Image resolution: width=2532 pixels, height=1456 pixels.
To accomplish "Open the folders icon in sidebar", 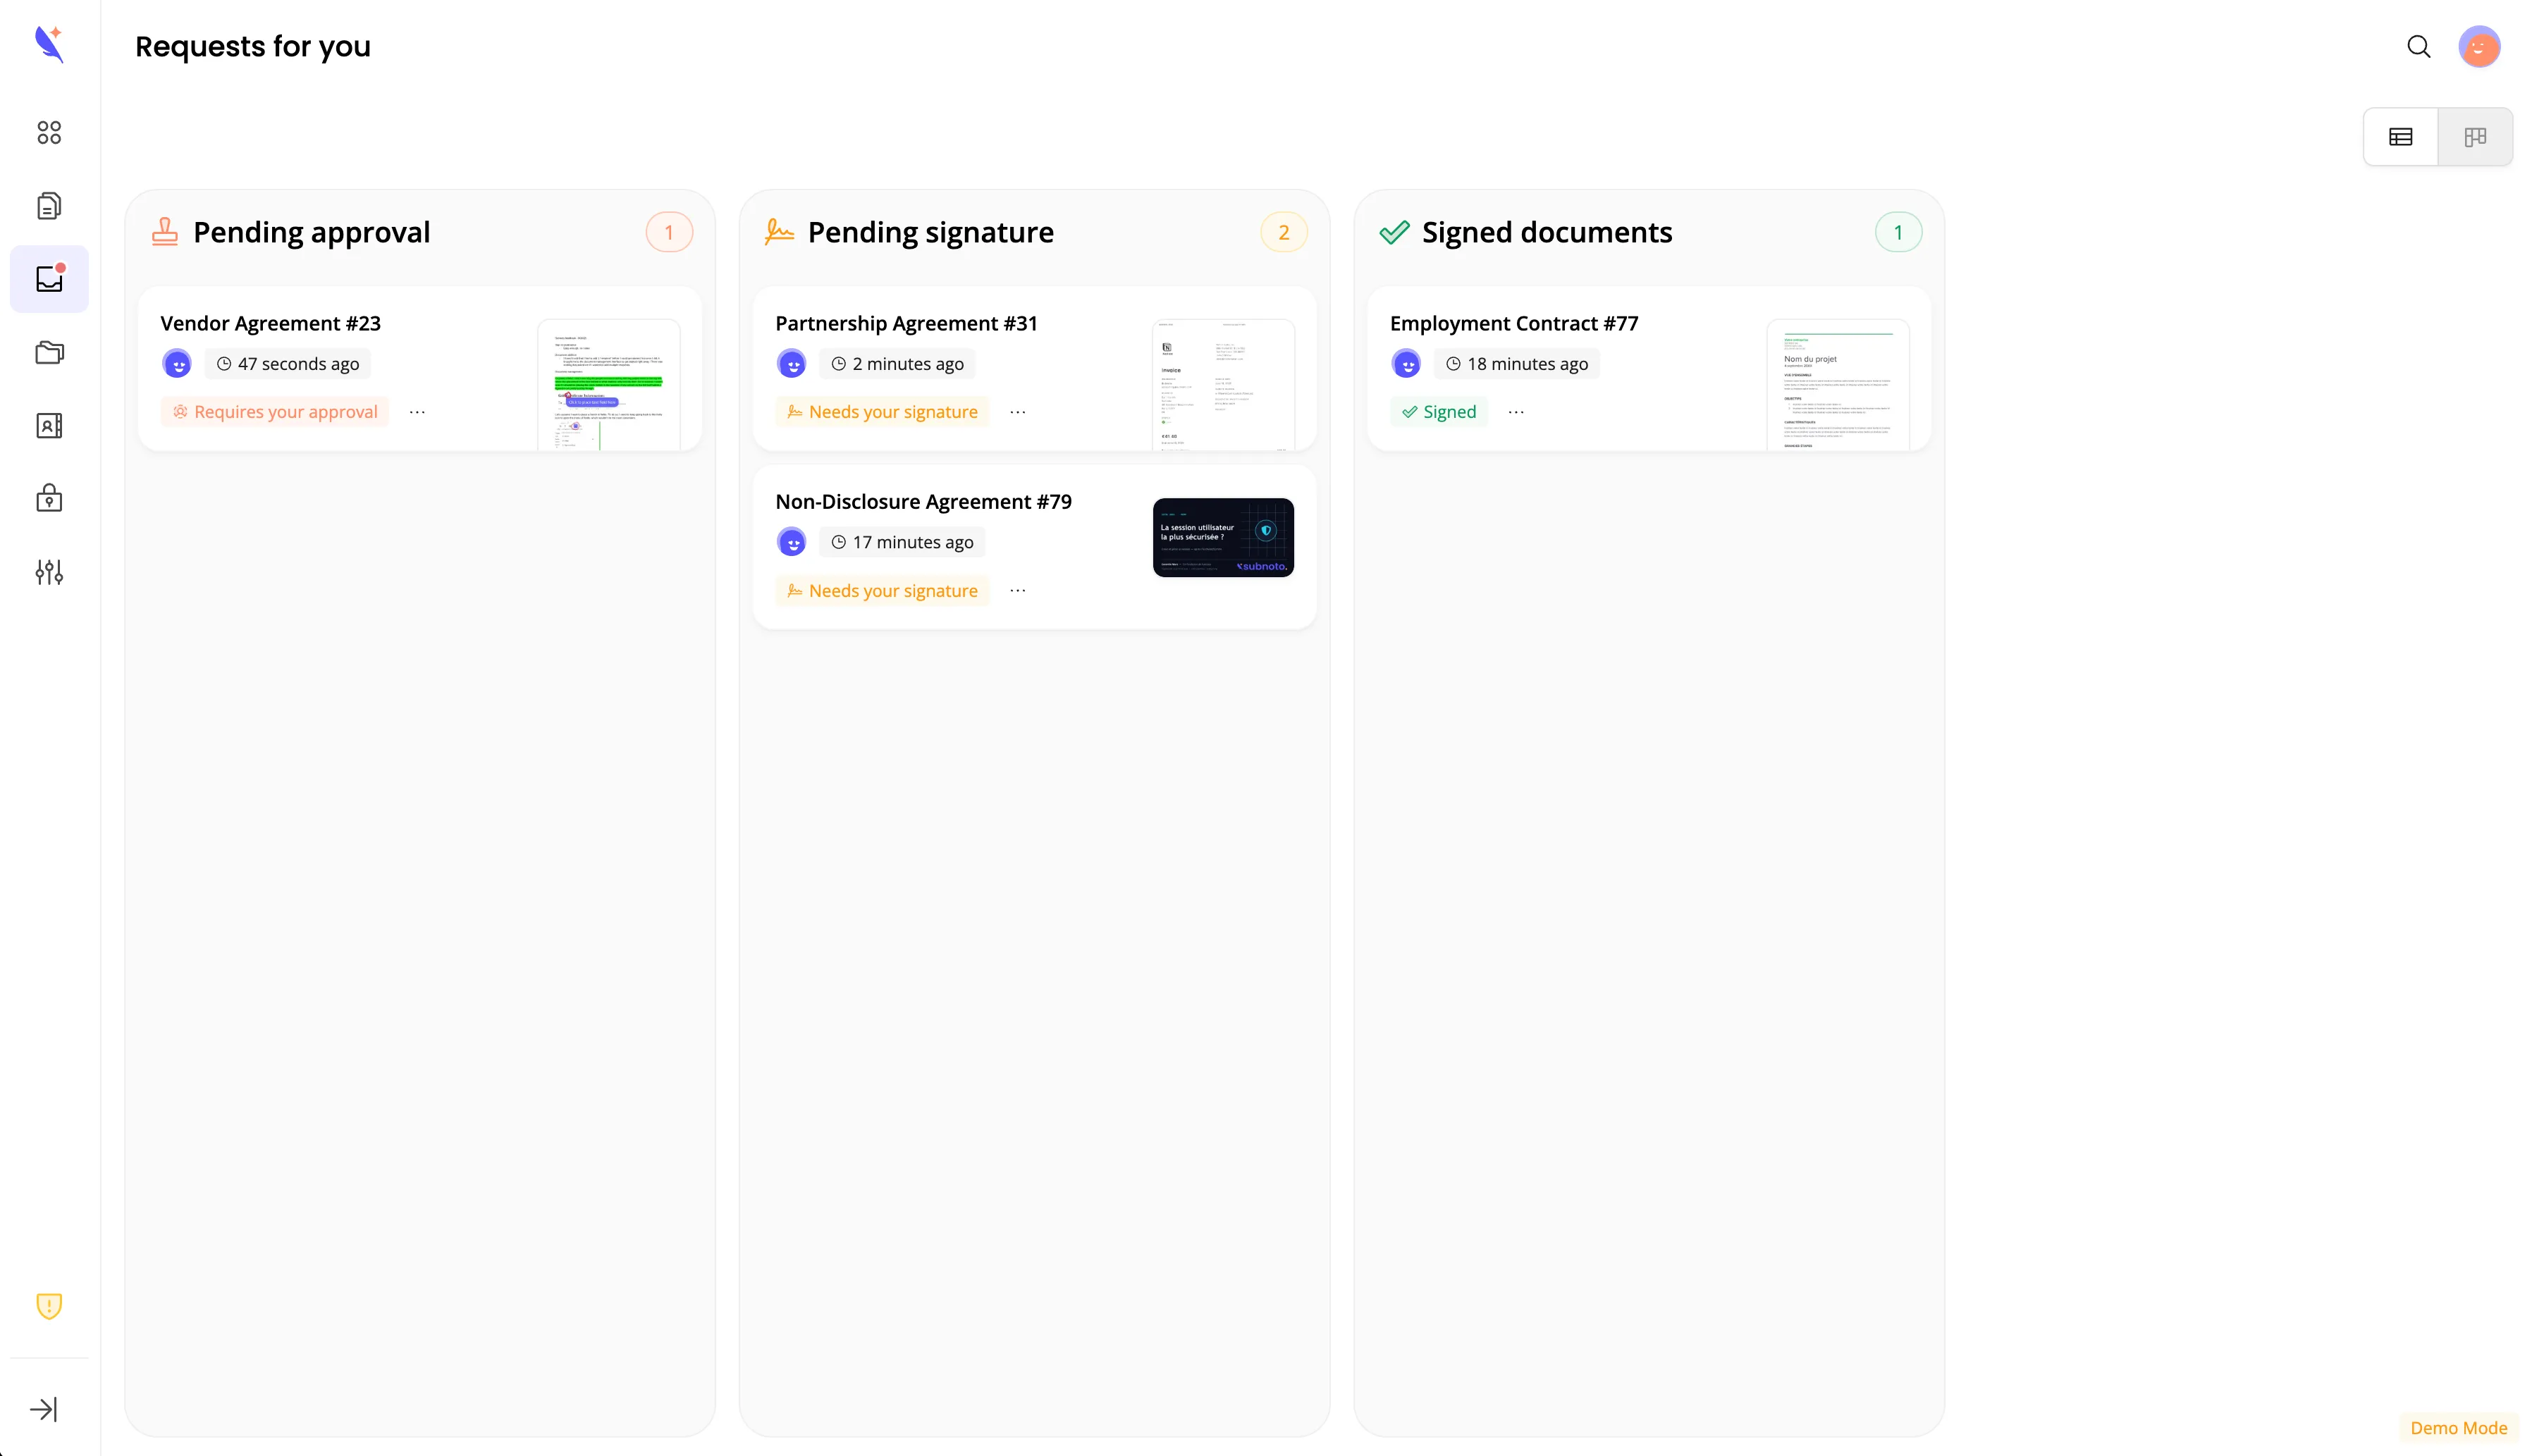I will pos(49,352).
